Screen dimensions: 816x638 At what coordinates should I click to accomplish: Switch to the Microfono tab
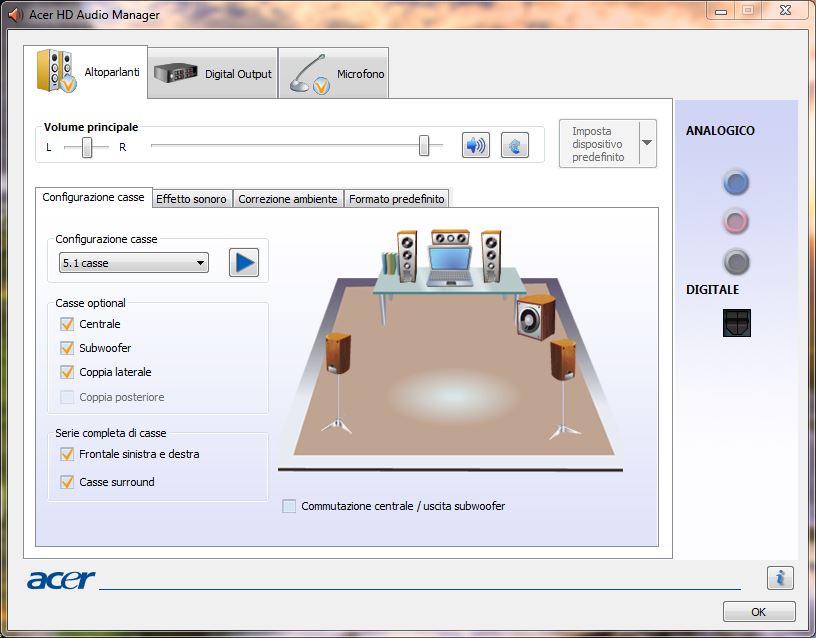pos(334,73)
